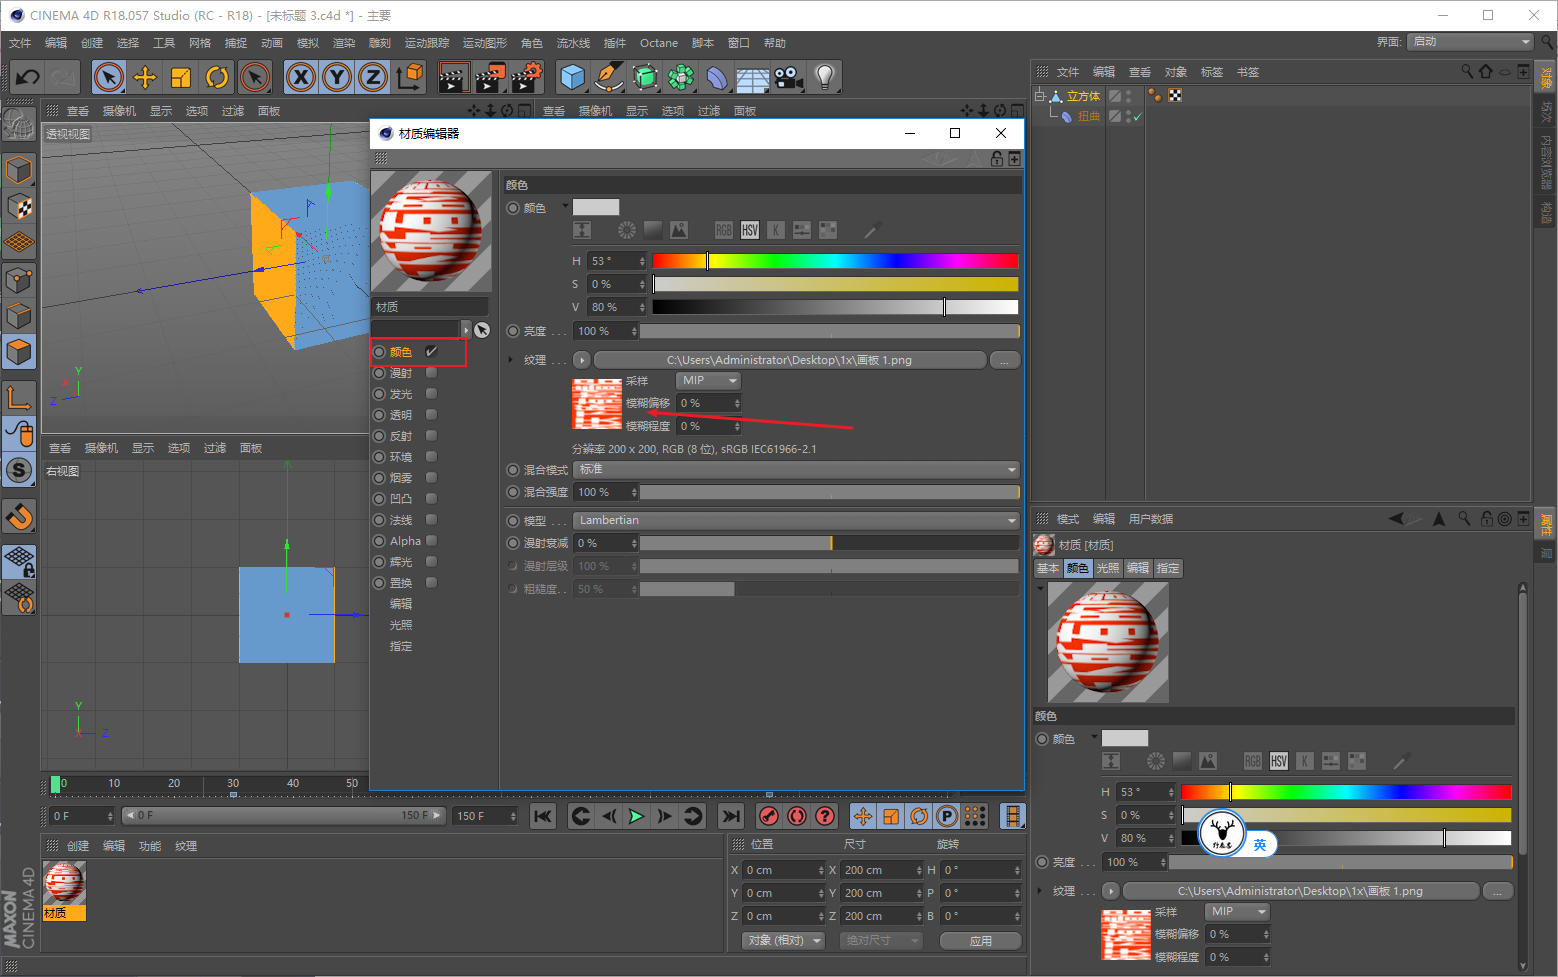Open Render Settings with the gear clapperboard icon
The image size is (1558, 977).
527,77
